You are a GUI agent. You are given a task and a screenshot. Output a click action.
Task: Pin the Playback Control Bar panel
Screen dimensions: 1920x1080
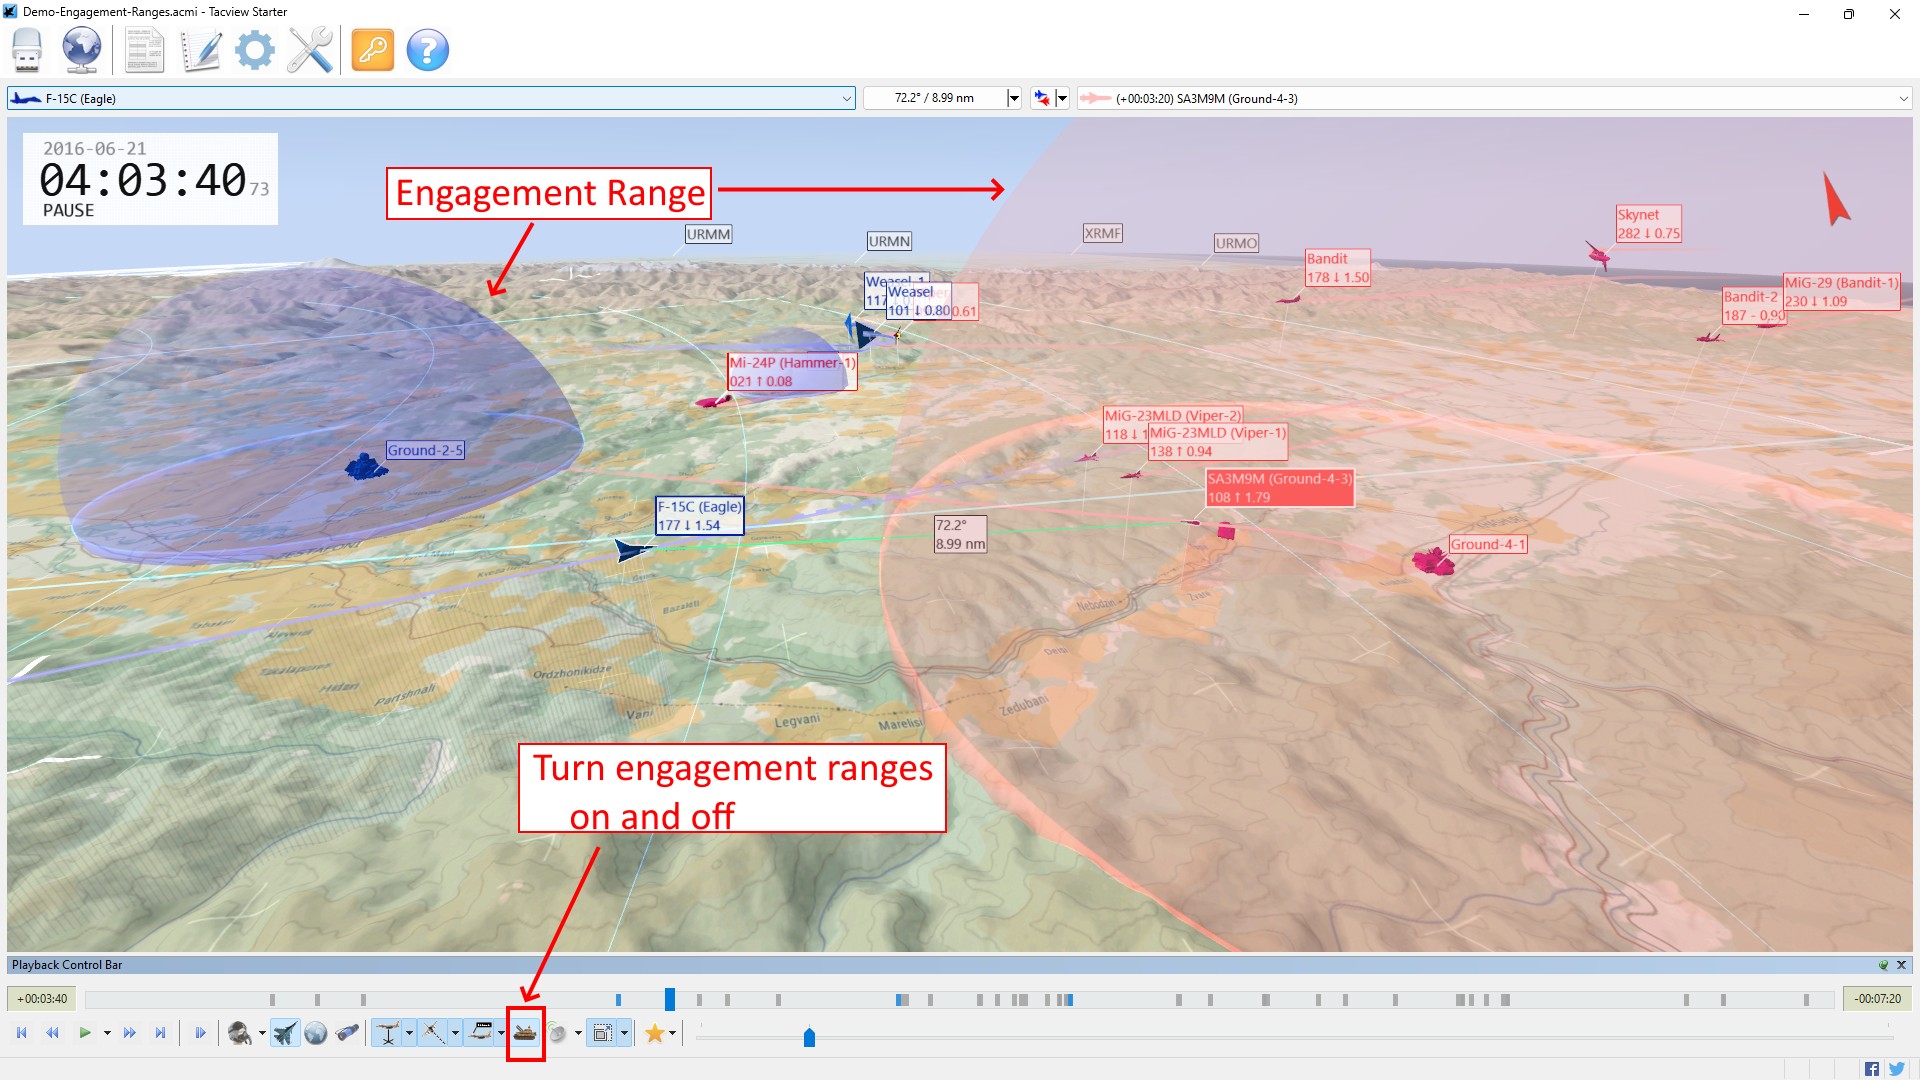(1883, 965)
